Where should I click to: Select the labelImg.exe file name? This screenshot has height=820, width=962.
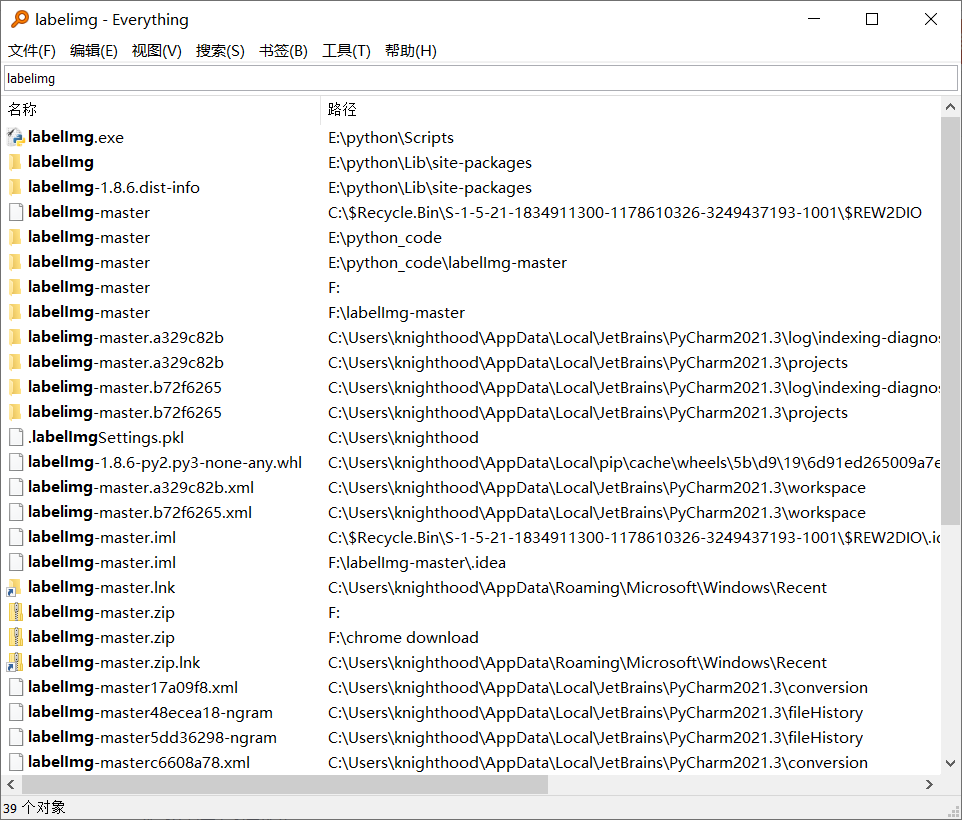pyautogui.click(x=75, y=137)
